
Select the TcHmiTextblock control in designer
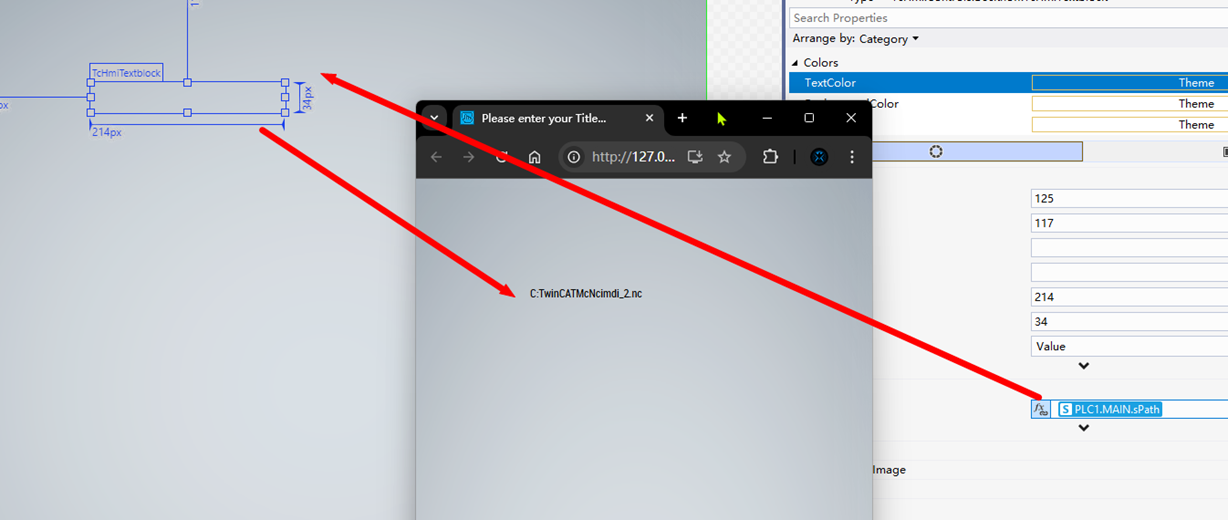pos(187,98)
